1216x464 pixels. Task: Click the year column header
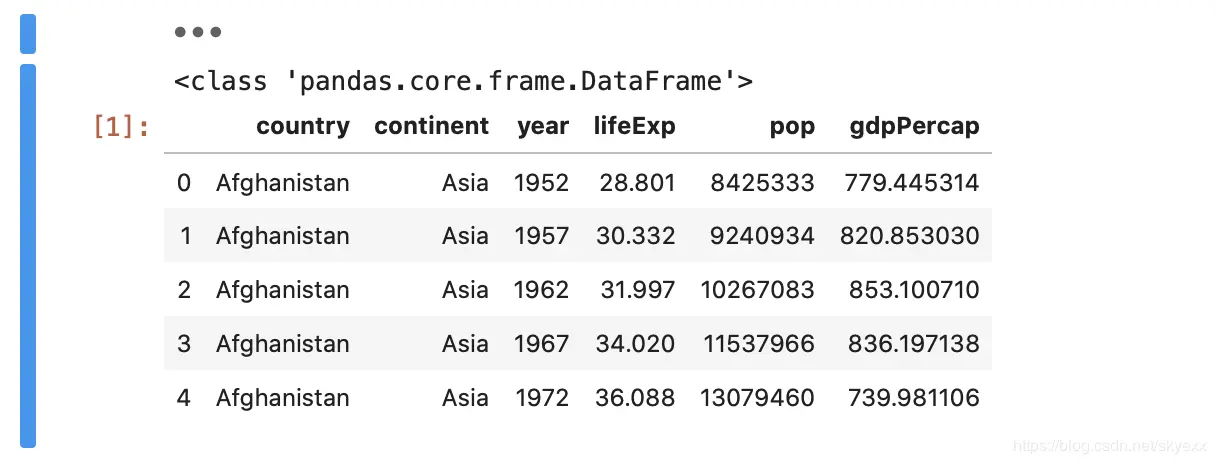[x=542, y=127]
